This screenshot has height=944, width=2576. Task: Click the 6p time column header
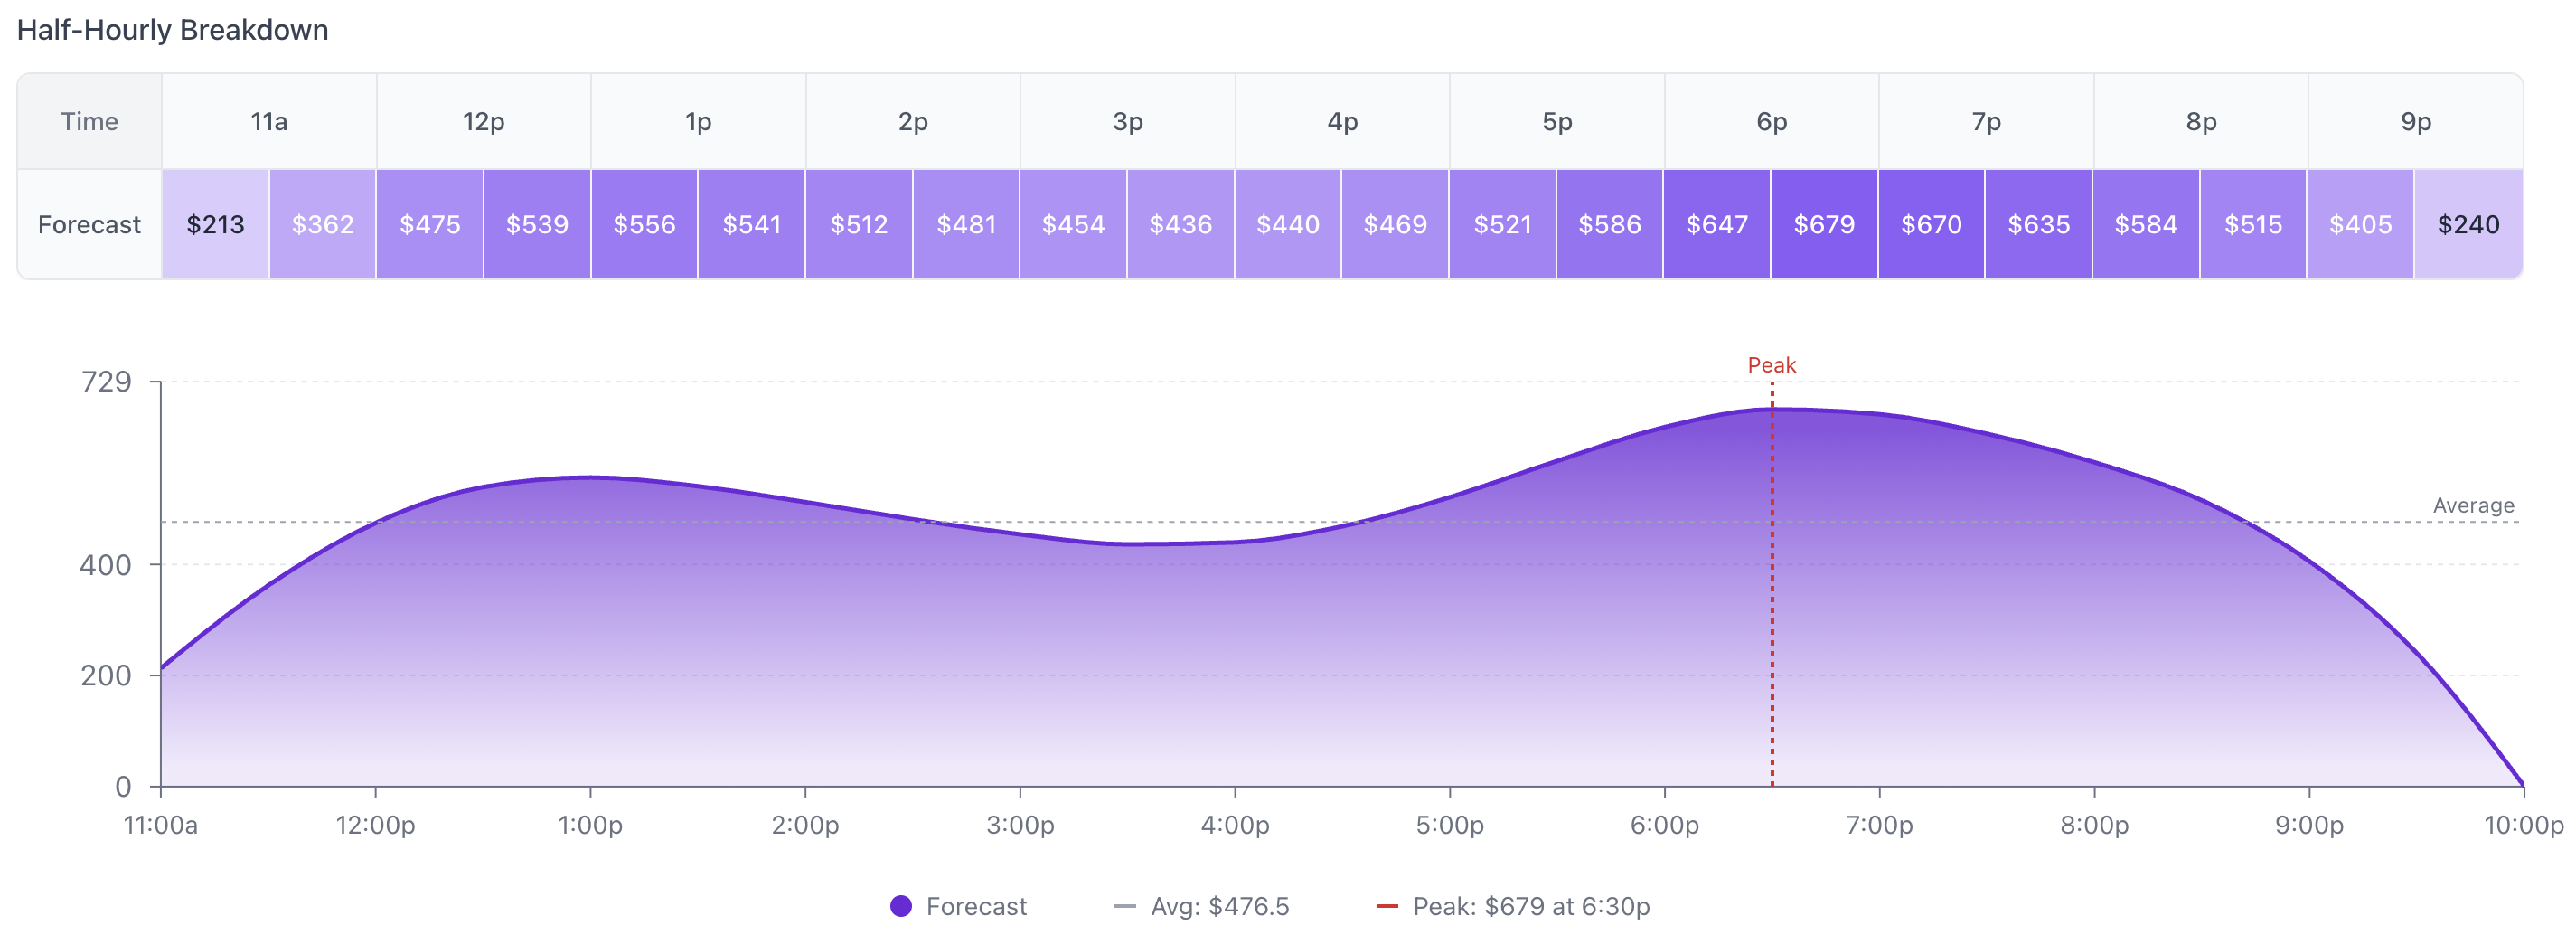(x=1771, y=122)
